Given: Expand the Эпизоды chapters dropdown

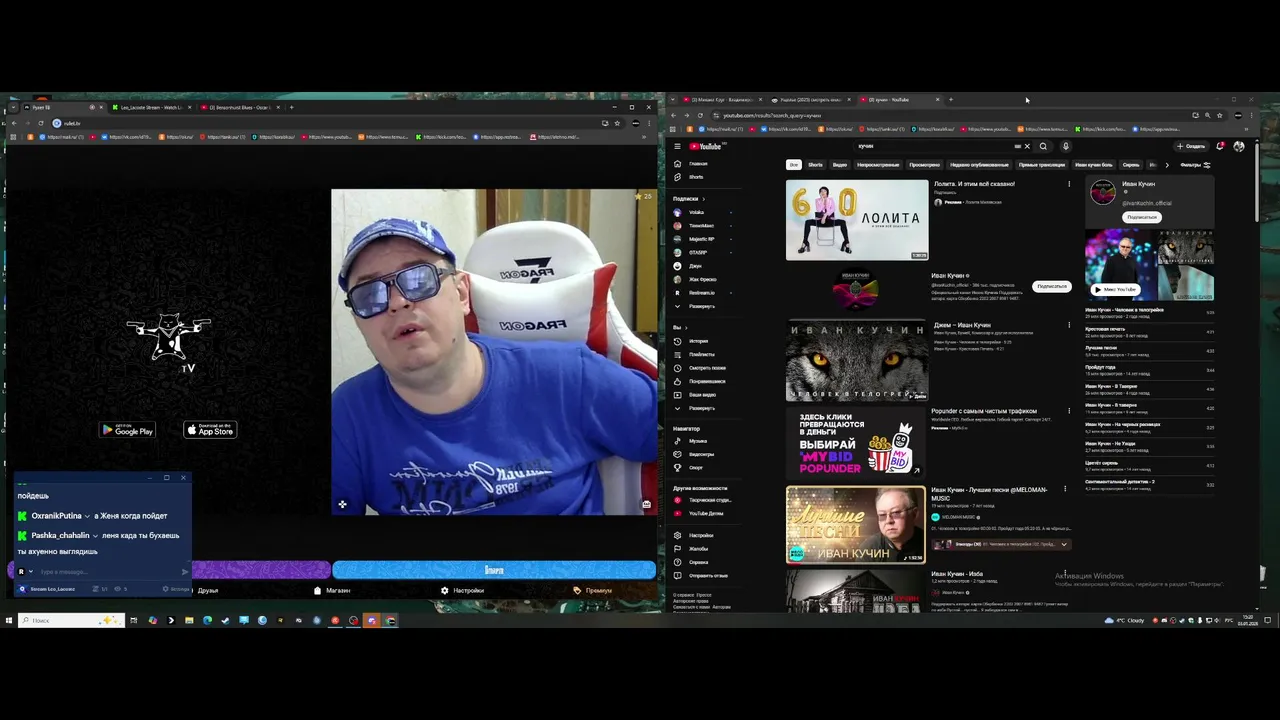Looking at the screenshot, I should (x=1064, y=544).
